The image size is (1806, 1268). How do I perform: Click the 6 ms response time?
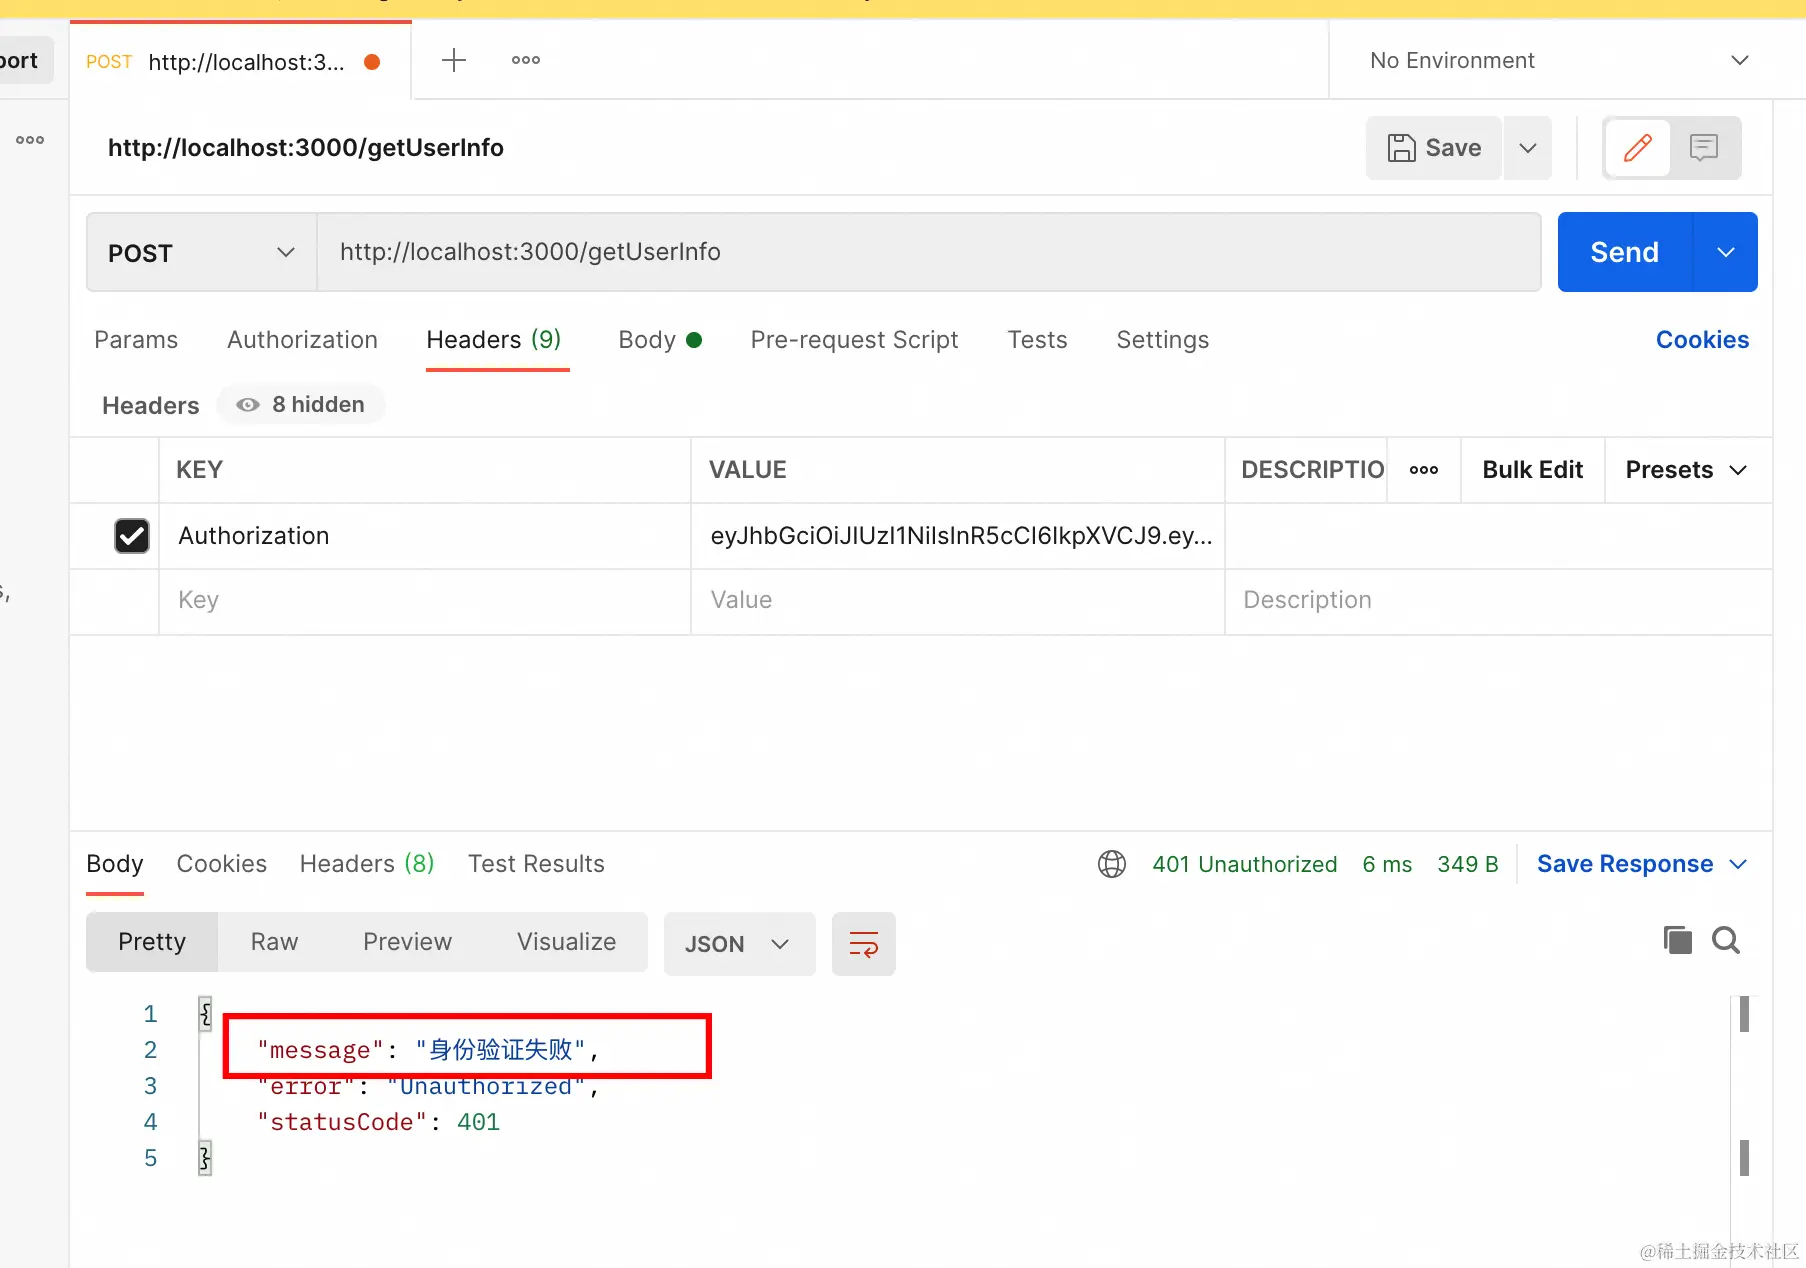click(1387, 864)
